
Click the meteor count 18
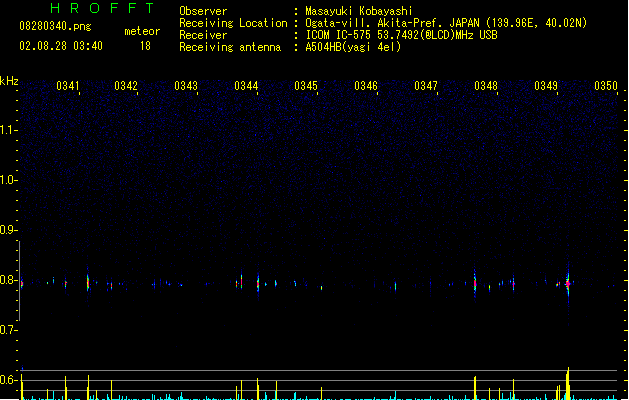(x=145, y=46)
